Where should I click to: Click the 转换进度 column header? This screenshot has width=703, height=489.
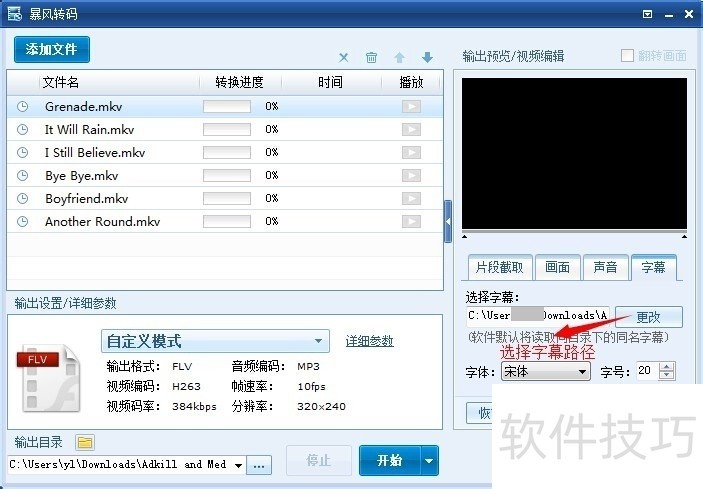(x=239, y=82)
